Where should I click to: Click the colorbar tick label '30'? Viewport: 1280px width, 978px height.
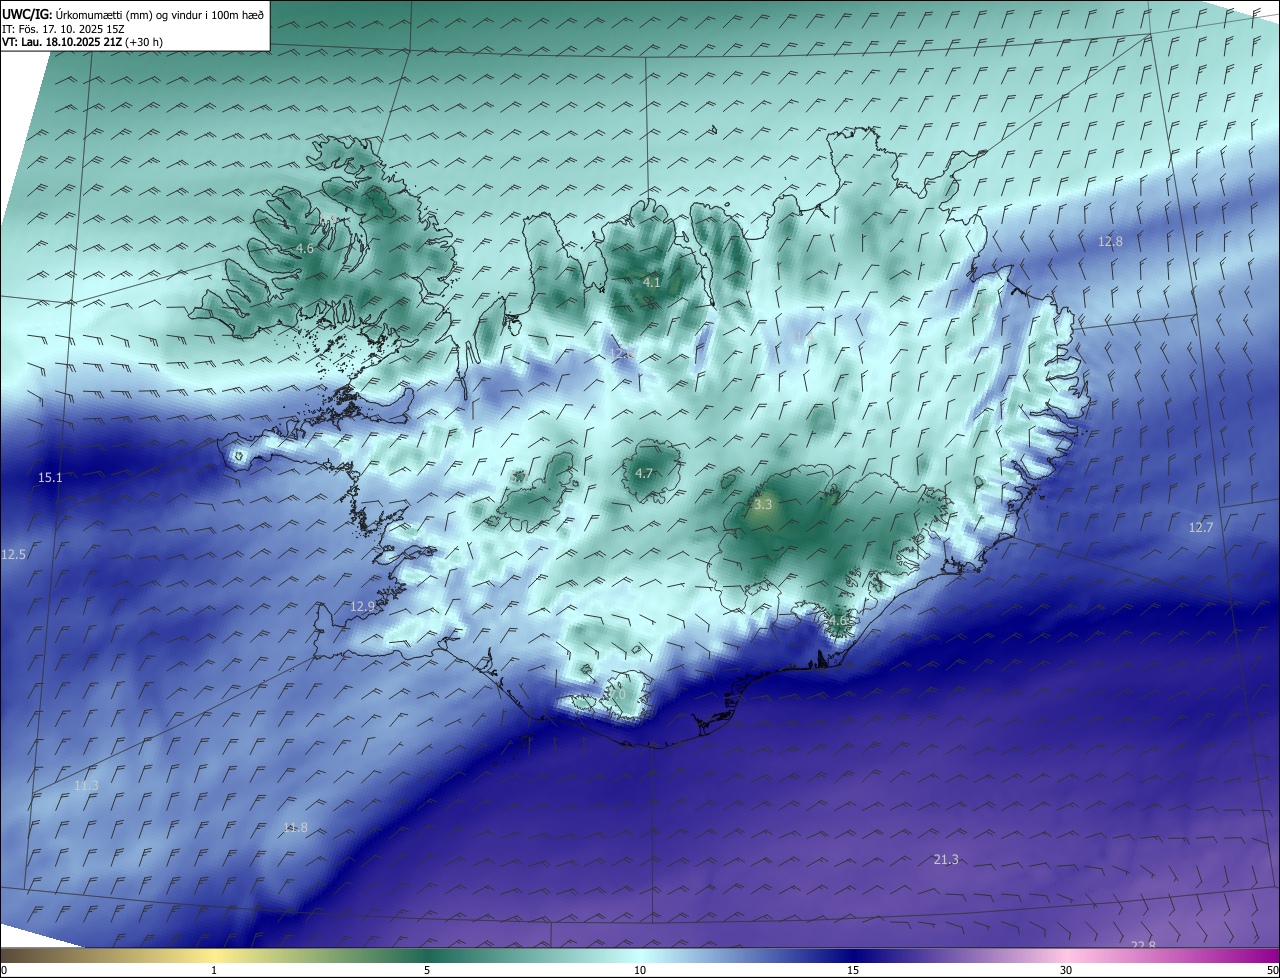tap(1066, 970)
